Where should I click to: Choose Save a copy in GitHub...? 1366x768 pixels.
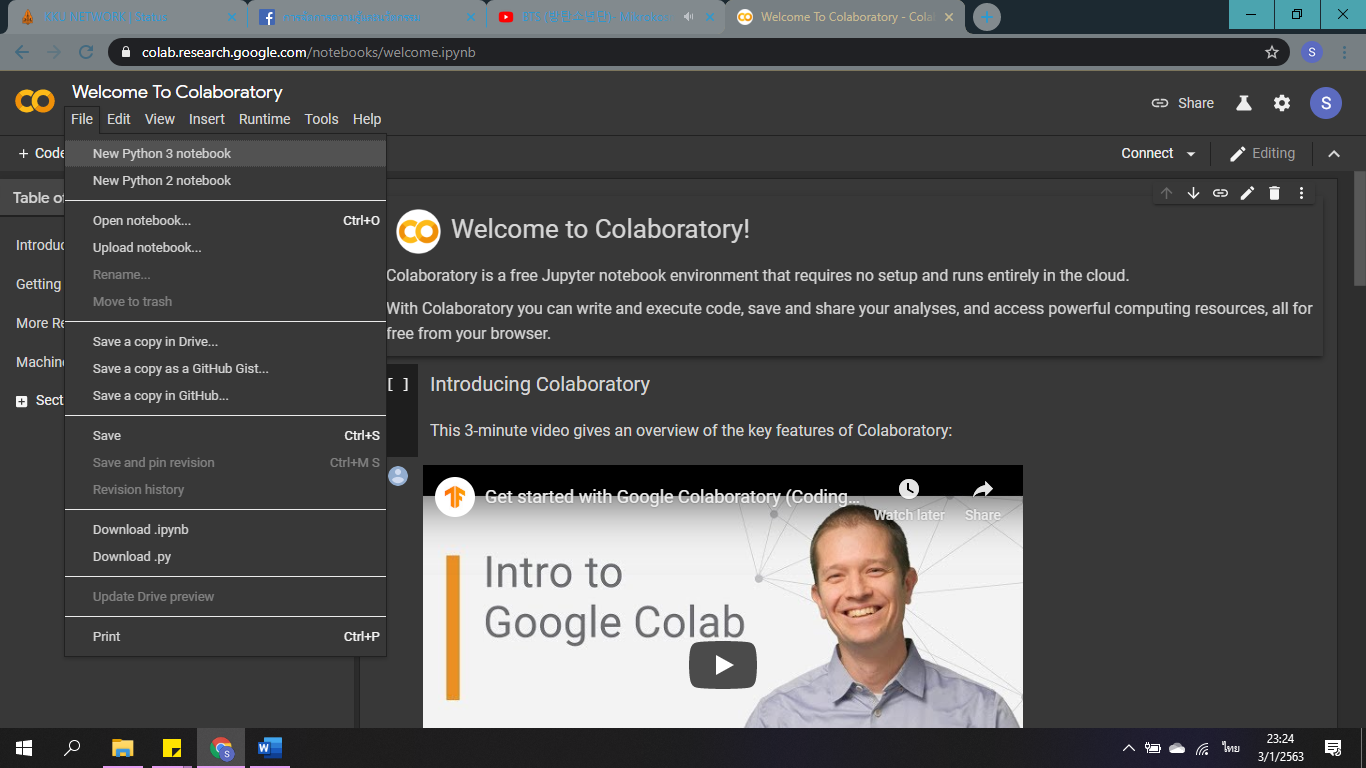coord(225,395)
